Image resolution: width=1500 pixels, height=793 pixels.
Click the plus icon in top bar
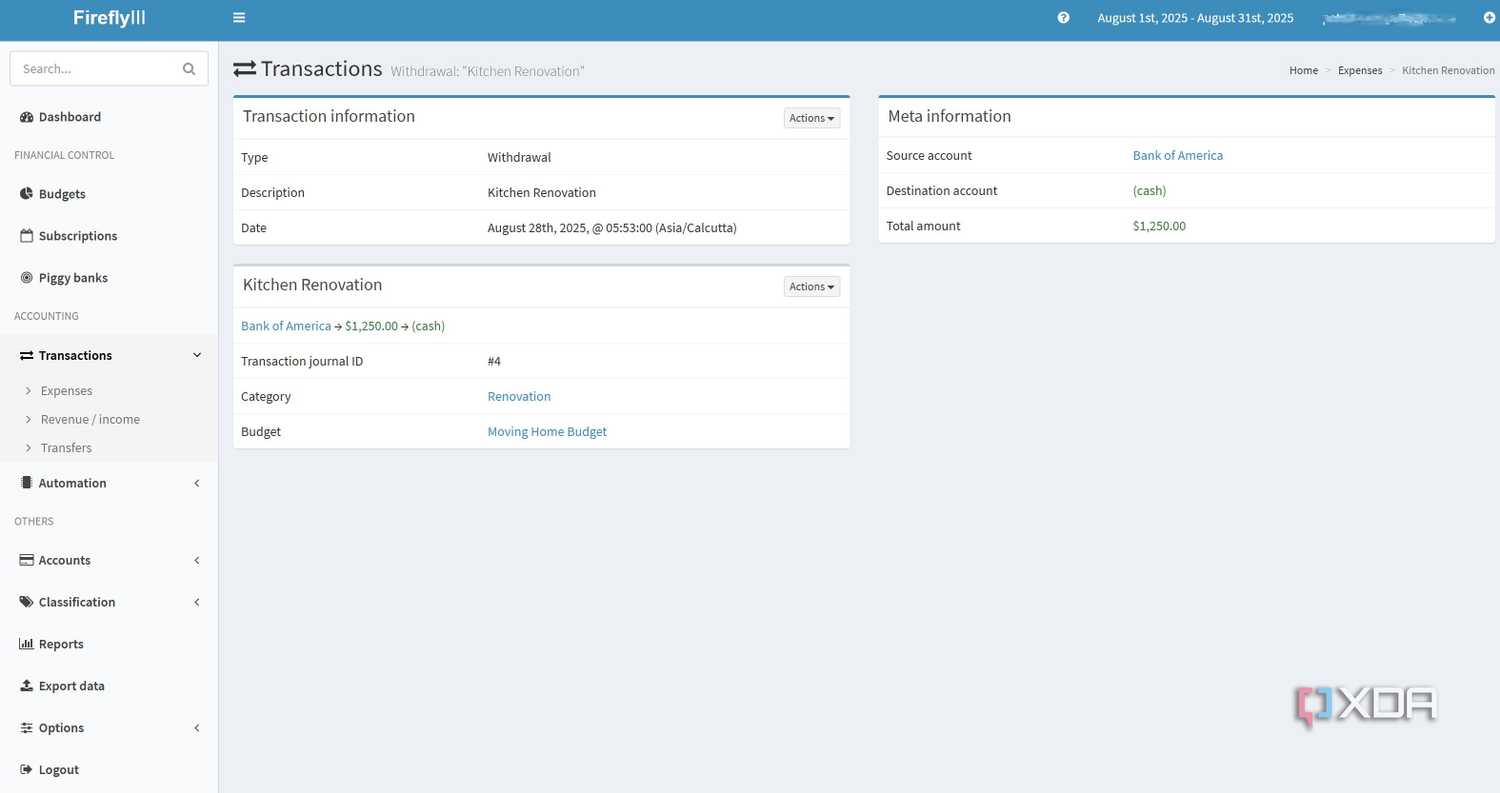(1489, 17)
